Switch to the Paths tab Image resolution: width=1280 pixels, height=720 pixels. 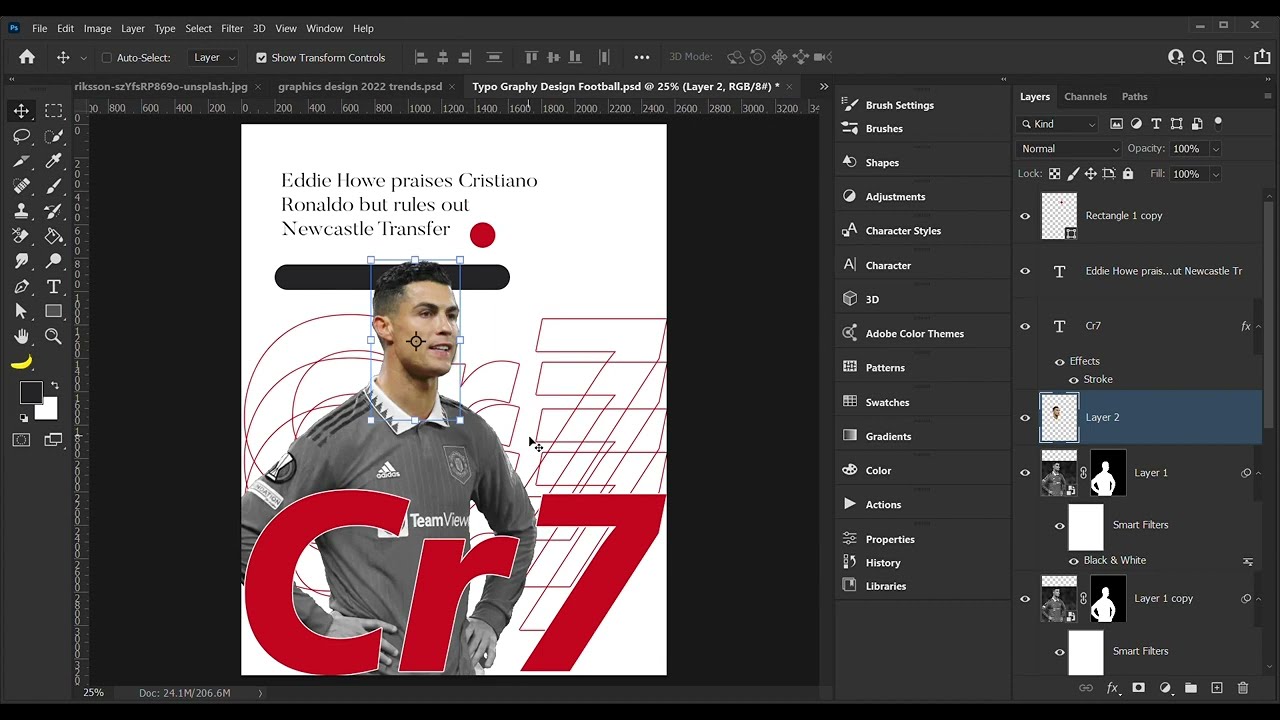(x=1134, y=97)
